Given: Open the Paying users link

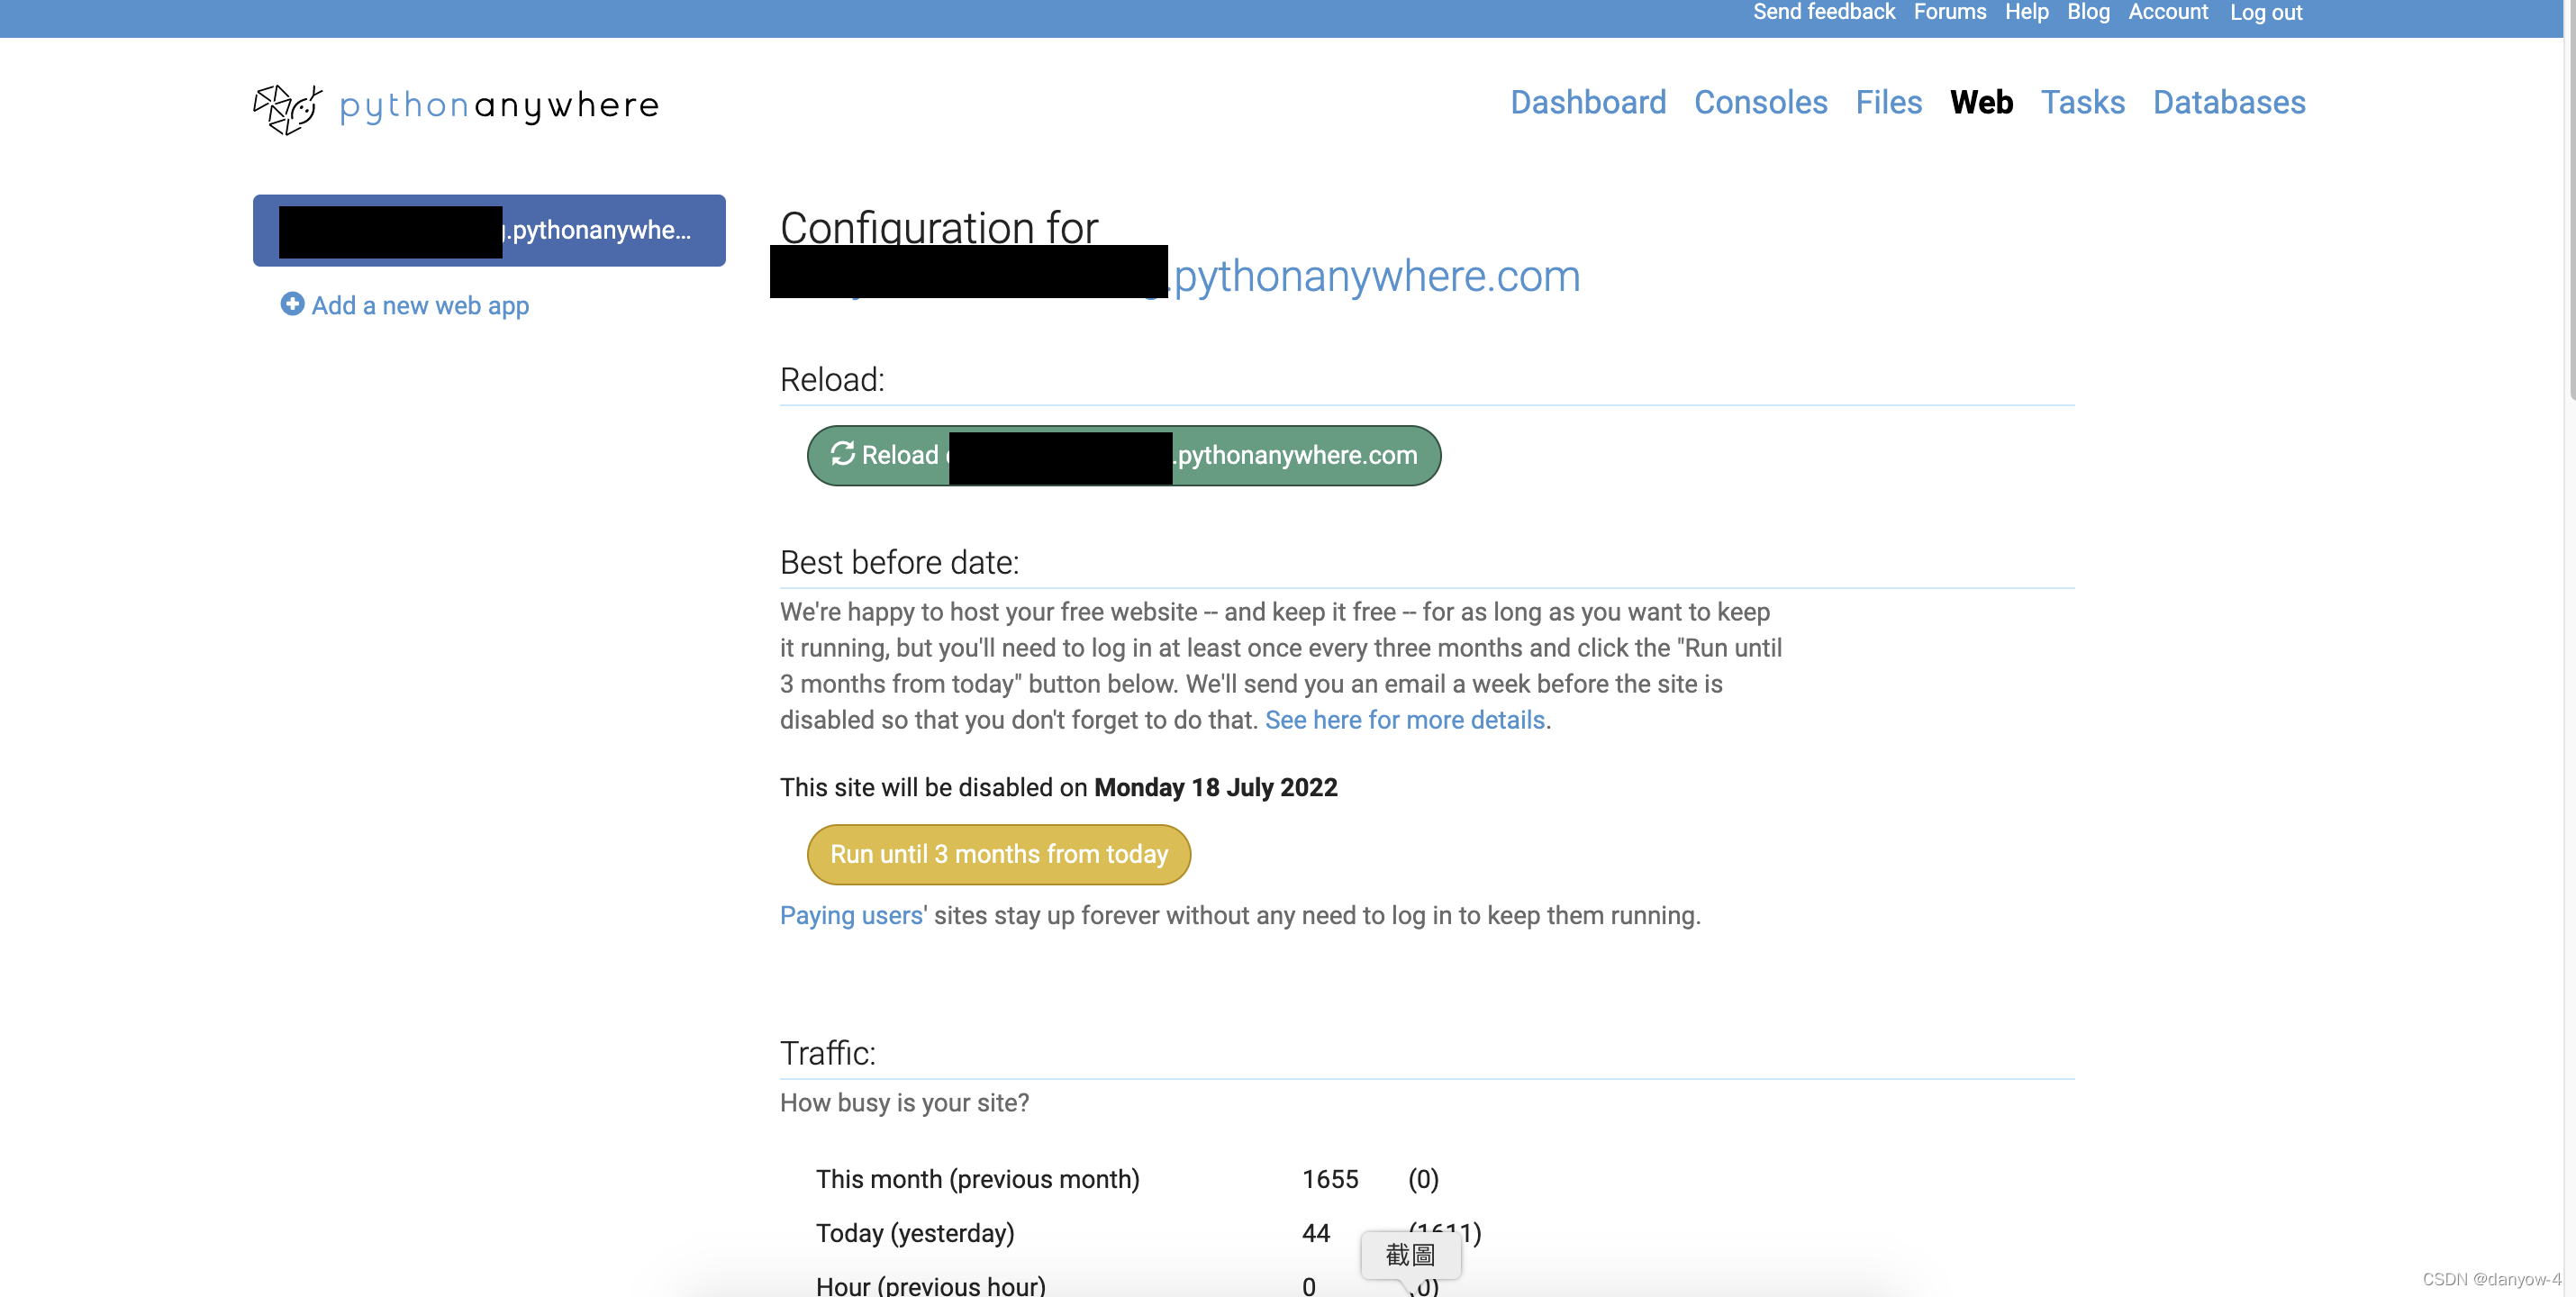Looking at the screenshot, I should tap(851, 915).
